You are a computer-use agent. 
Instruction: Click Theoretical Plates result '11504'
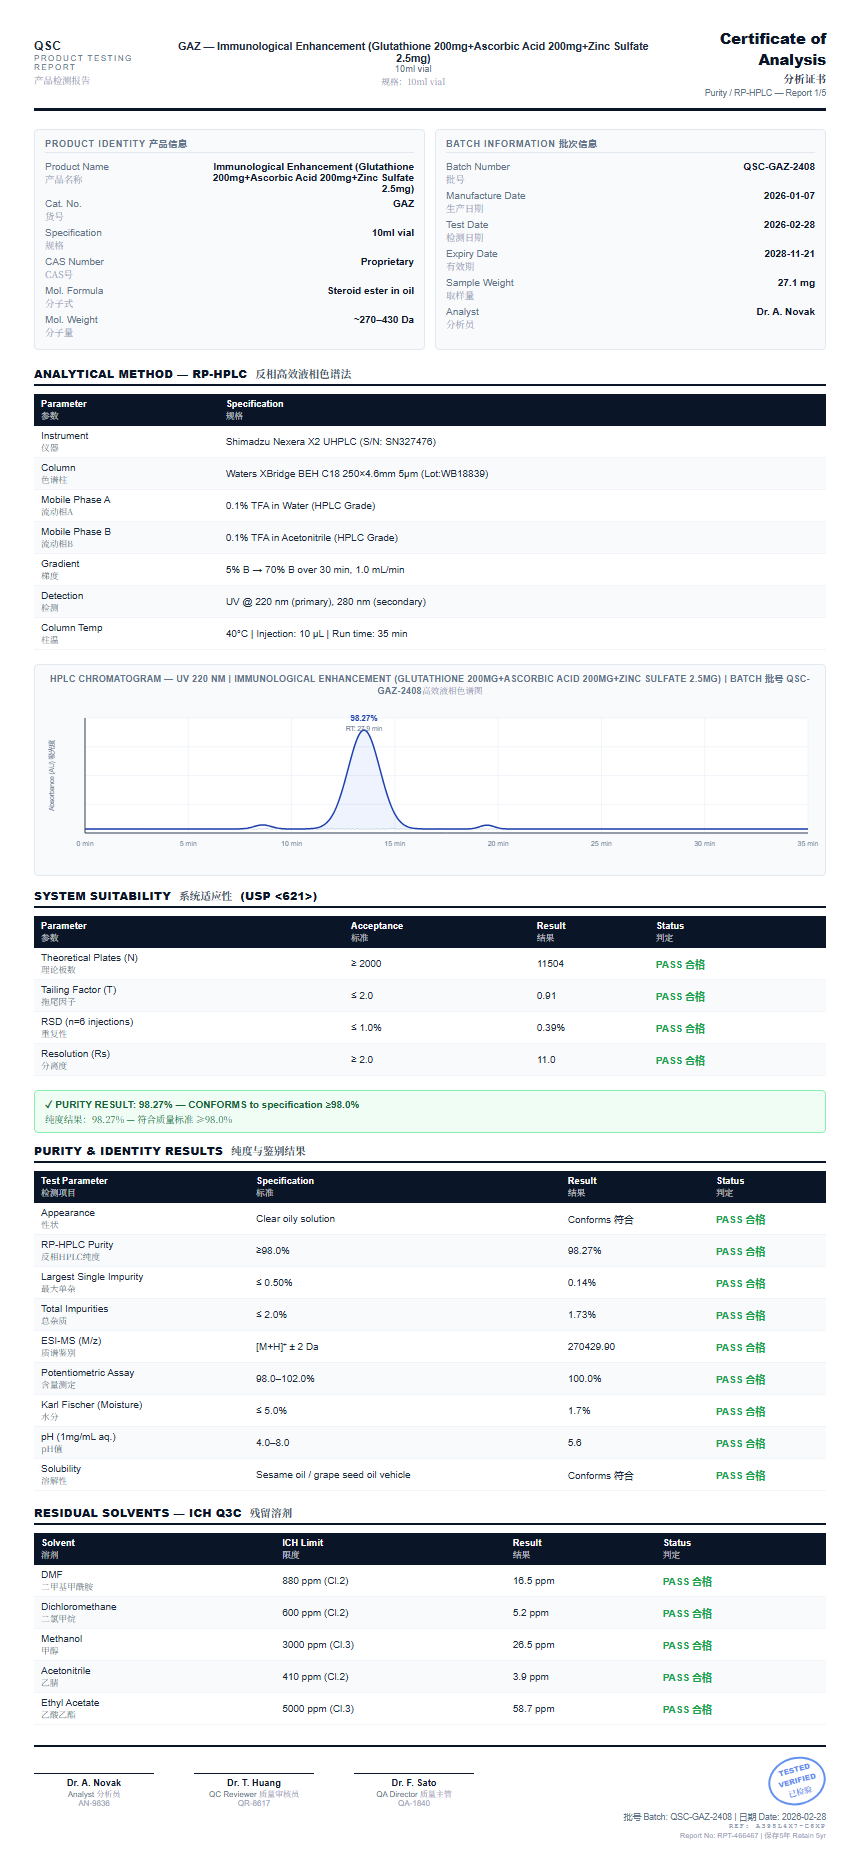pyautogui.click(x=550, y=964)
